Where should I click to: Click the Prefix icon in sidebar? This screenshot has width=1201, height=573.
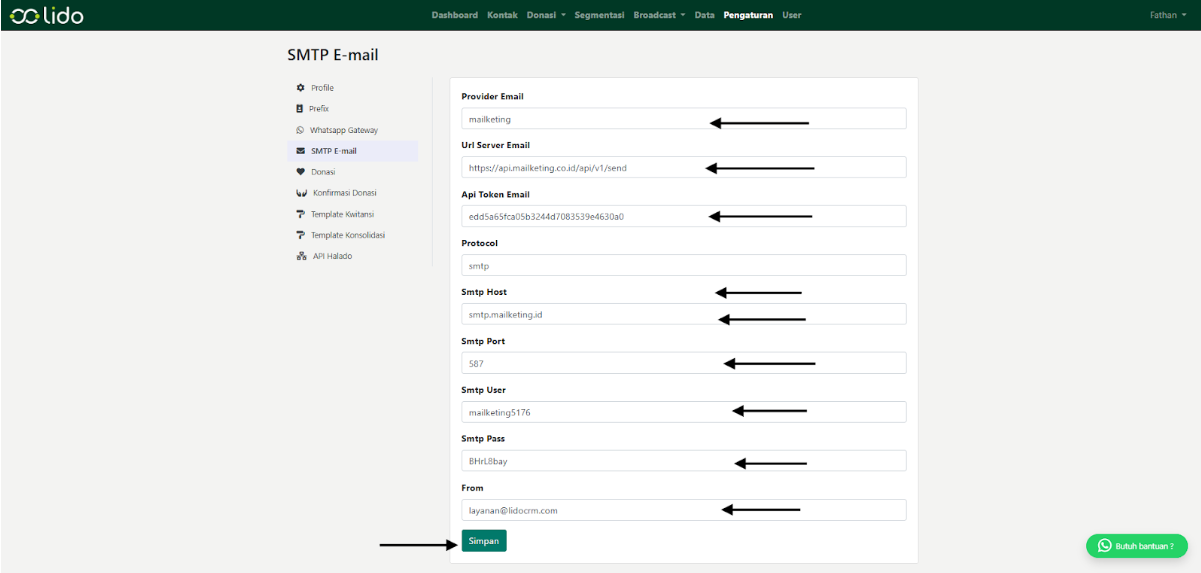click(300, 109)
